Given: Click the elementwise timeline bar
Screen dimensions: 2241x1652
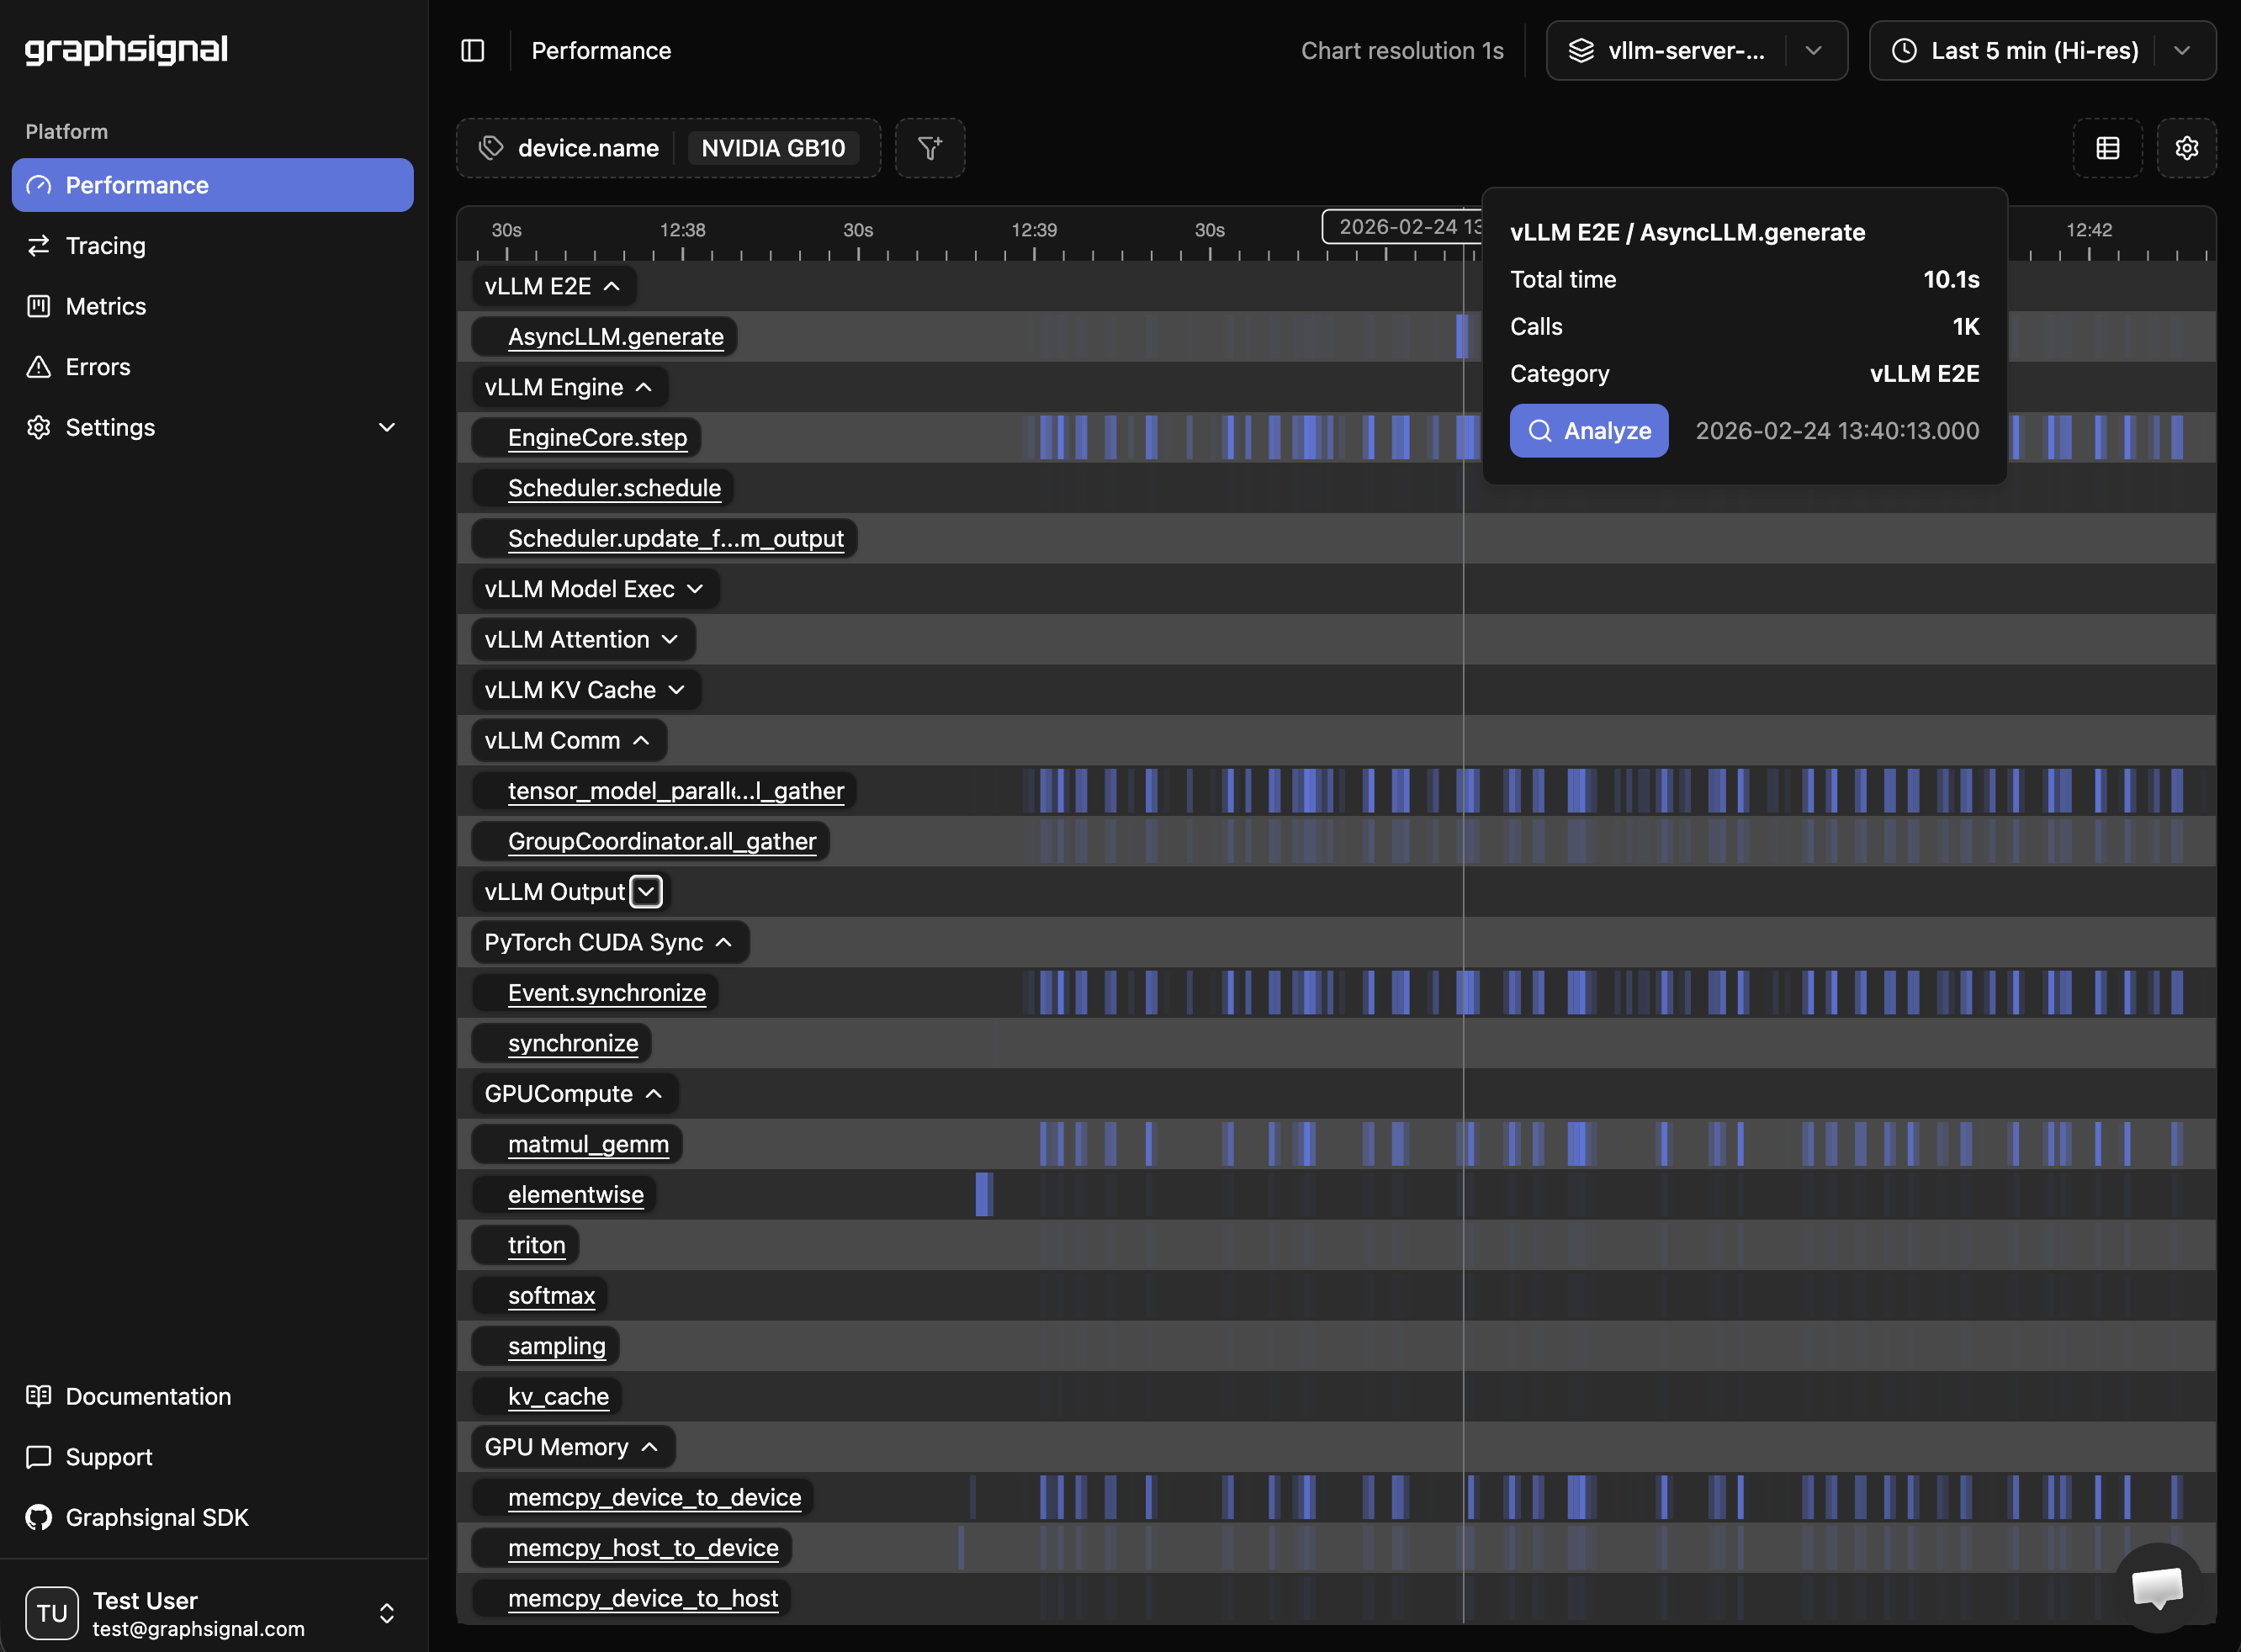Looking at the screenshot, I should [x=983, y=1194].
